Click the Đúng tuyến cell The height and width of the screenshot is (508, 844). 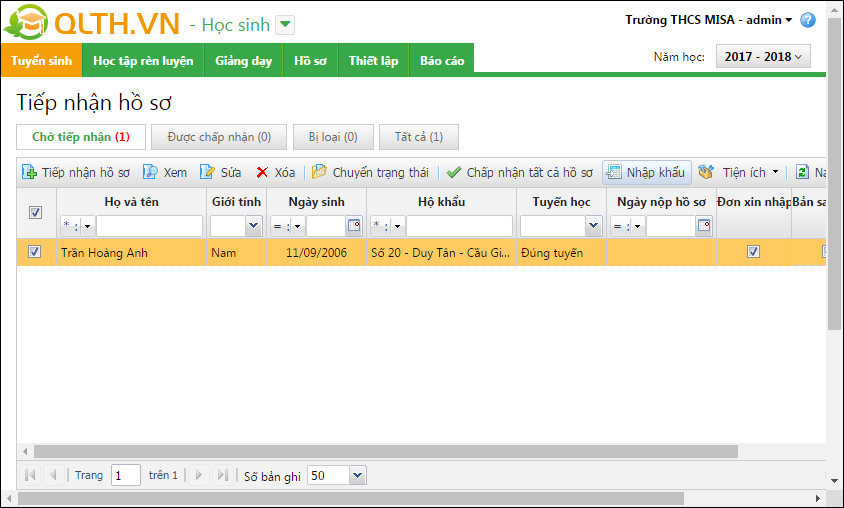561,252
